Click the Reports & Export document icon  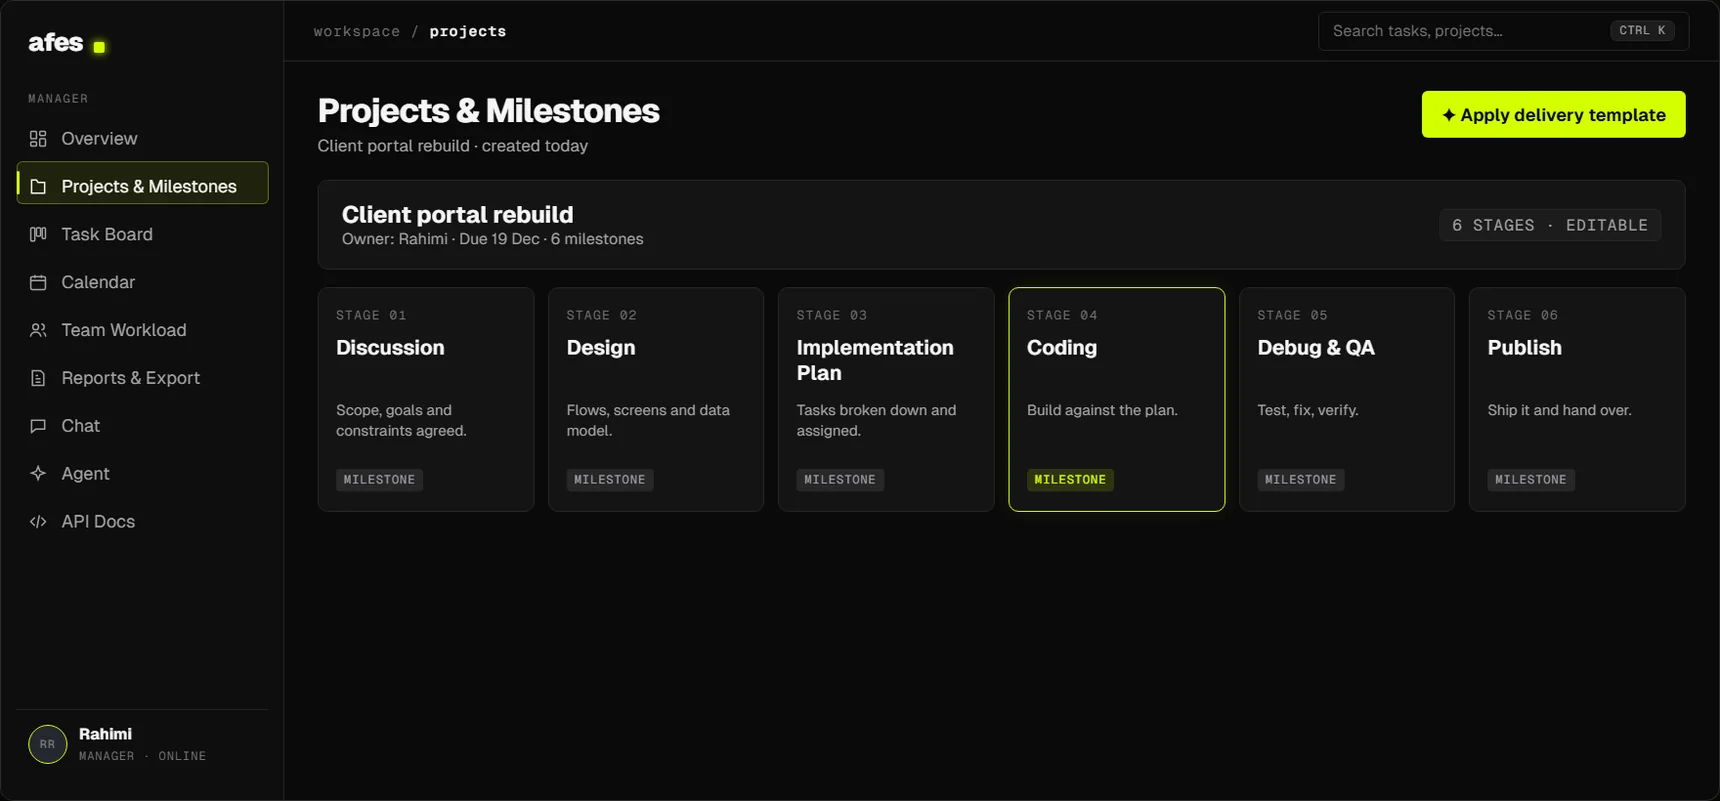click(x=38, y=378)
